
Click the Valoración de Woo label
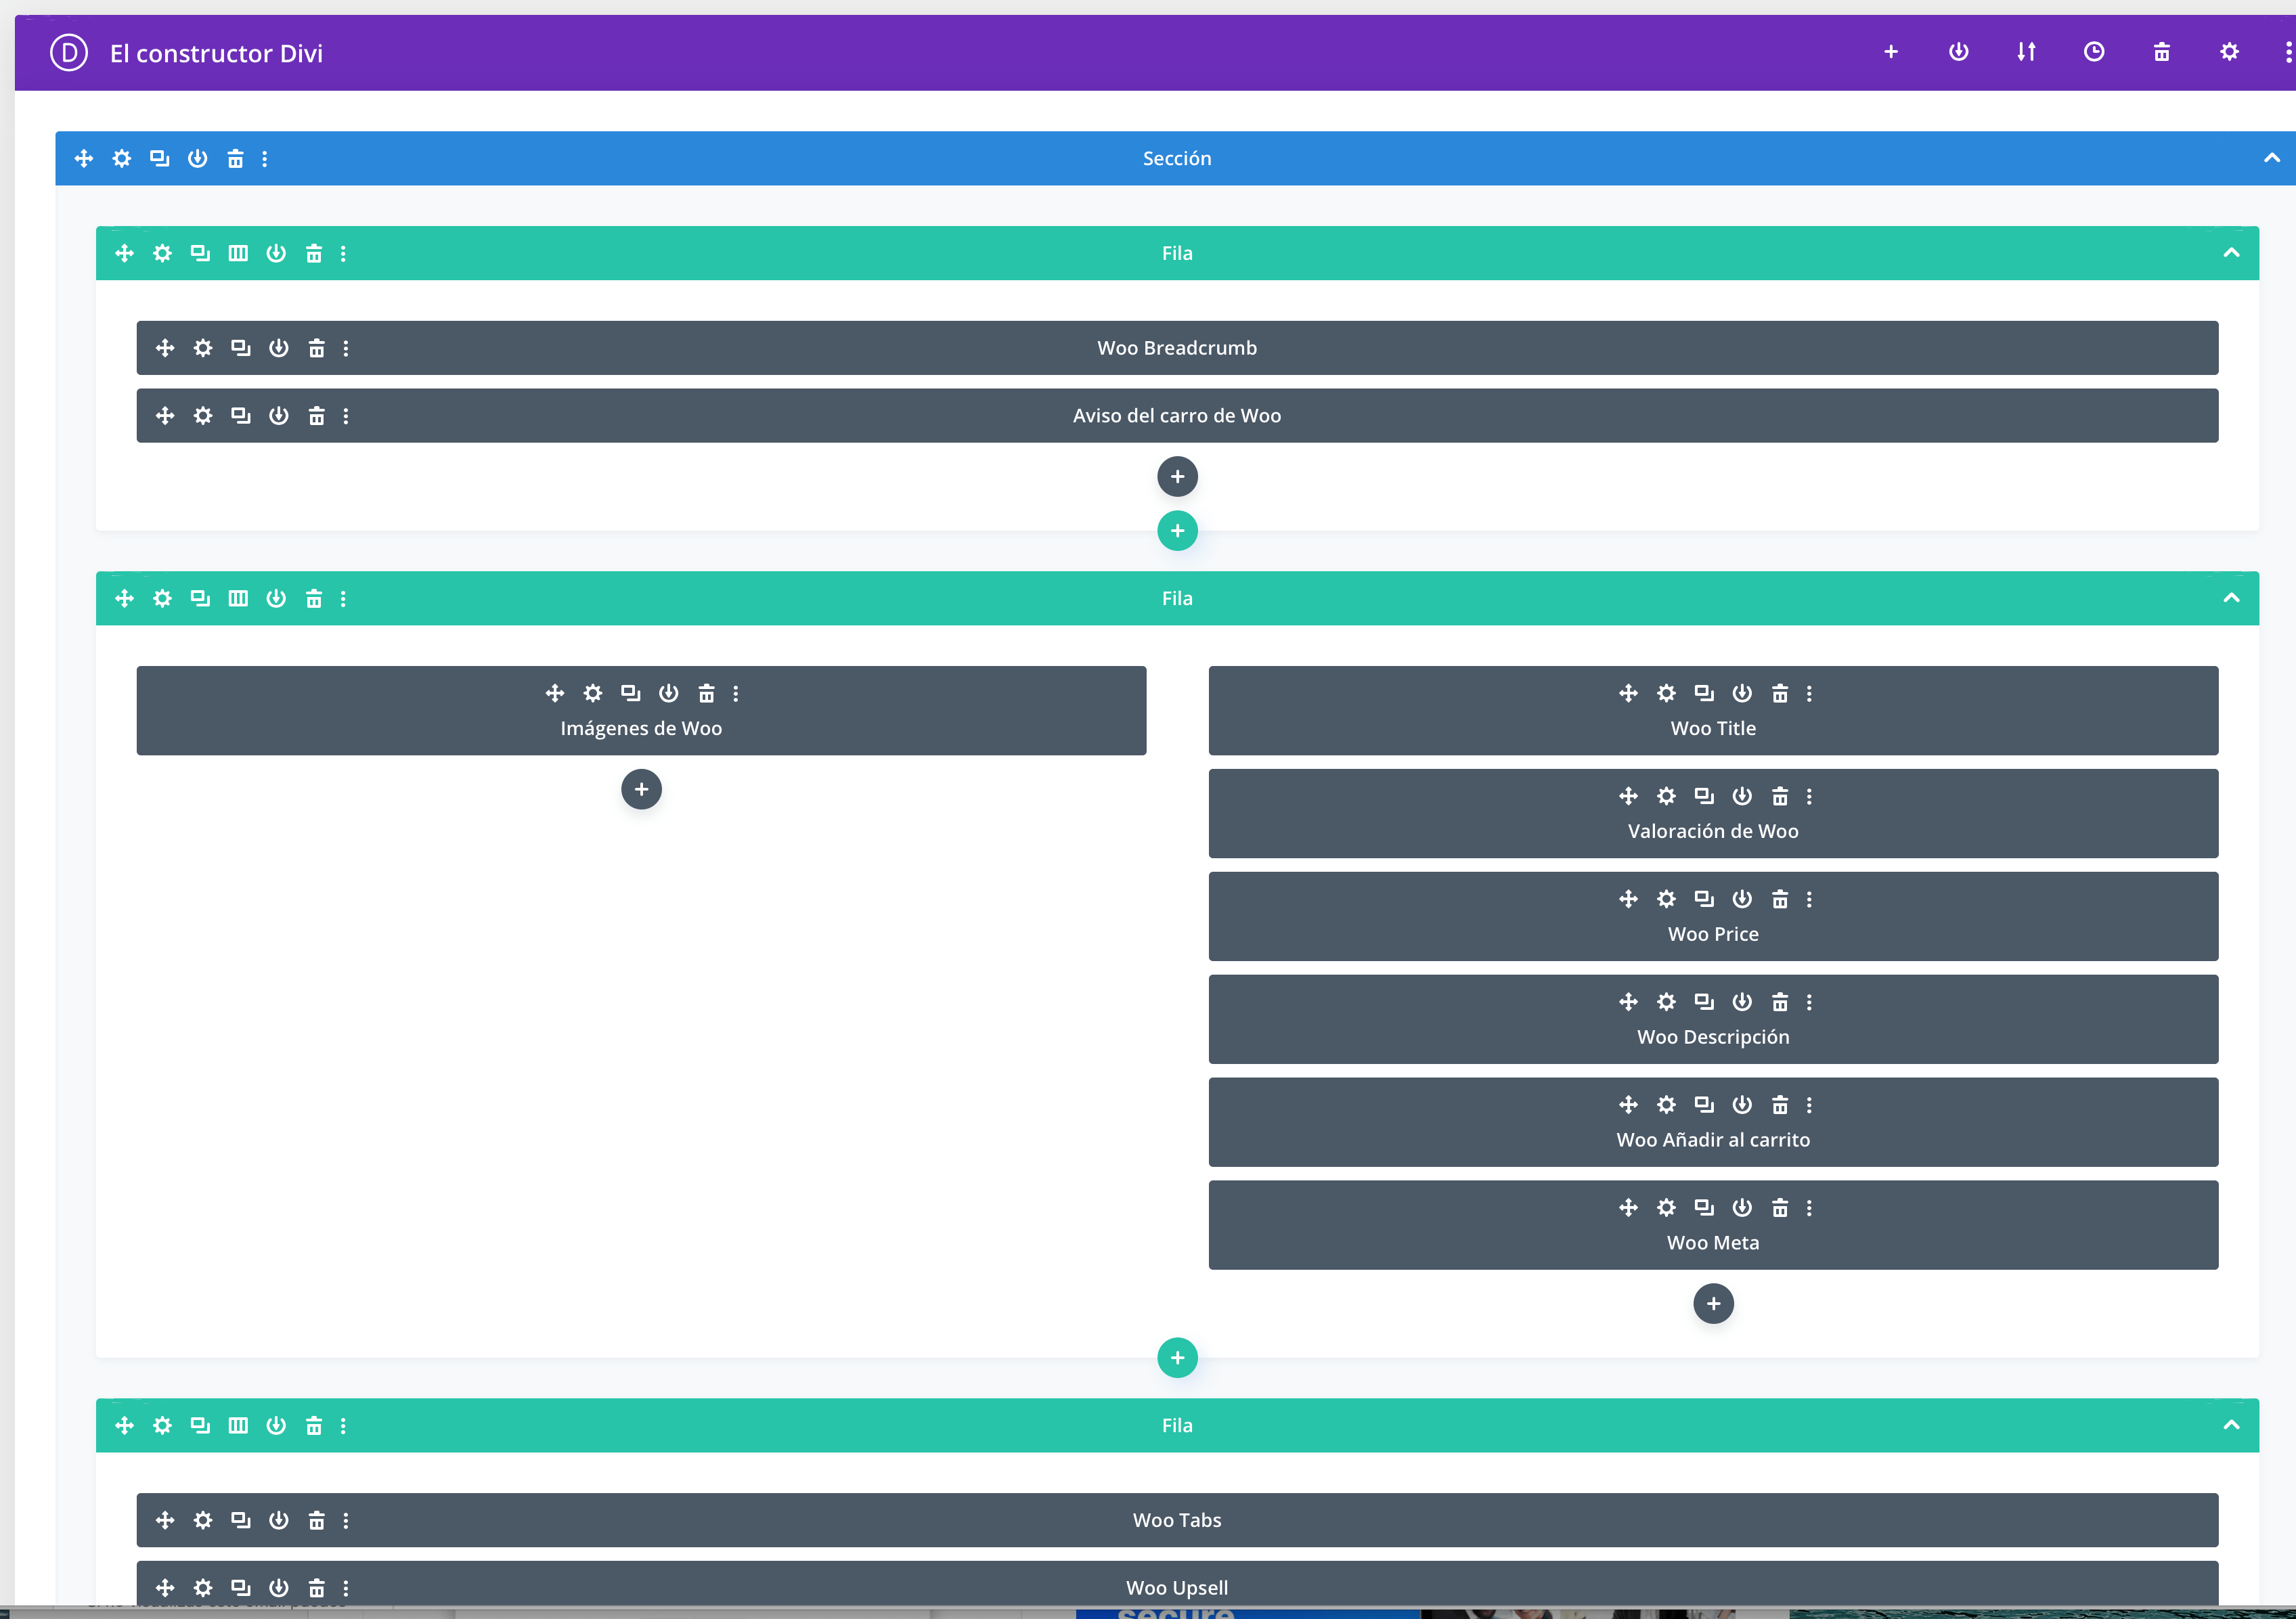click(1713, 831)
